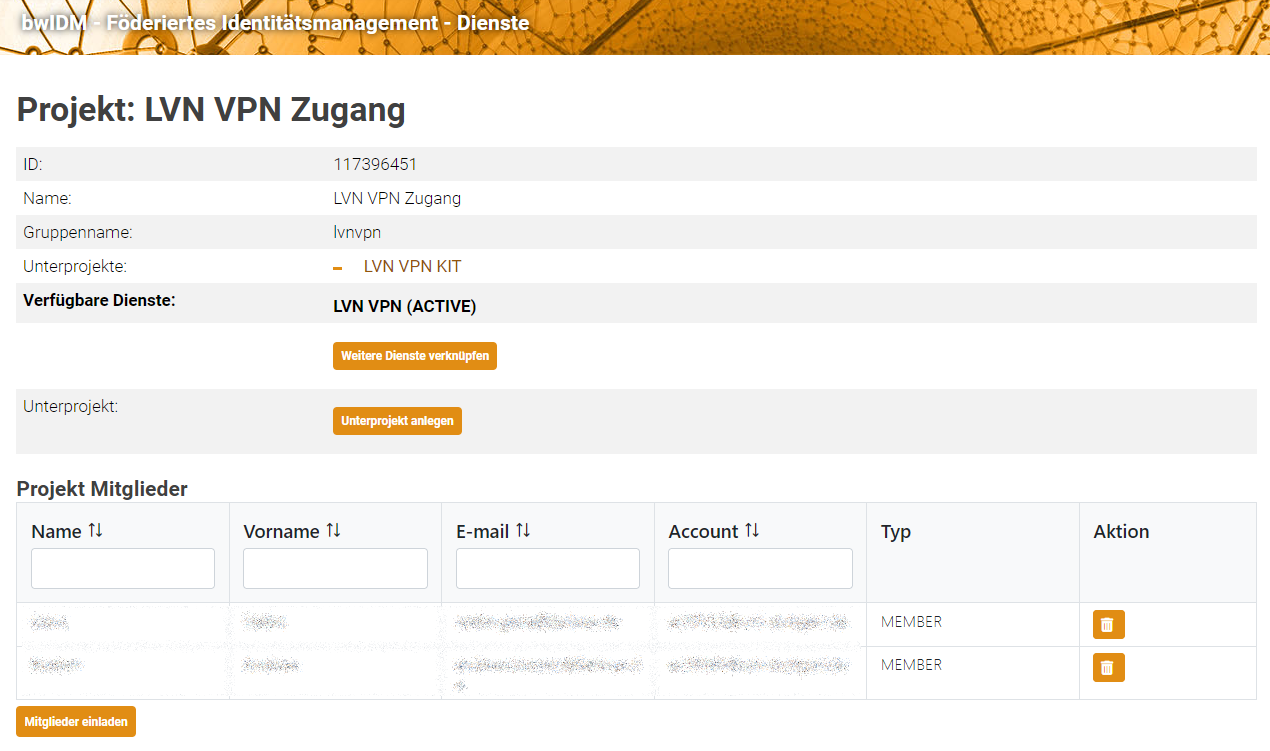The width and height of the screenshot is (1270, 751).
Task: Select MEMBER type in second row
Action: point(911,665)
